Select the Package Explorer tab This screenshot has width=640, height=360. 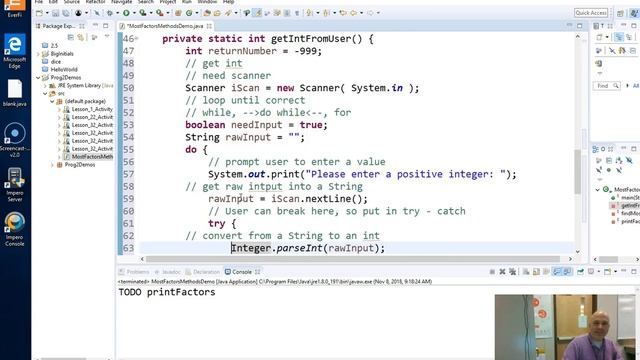(59, 26)
